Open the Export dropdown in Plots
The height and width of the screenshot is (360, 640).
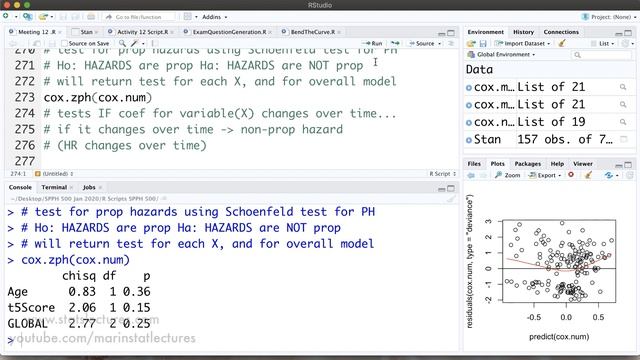[x=545, y=175]
